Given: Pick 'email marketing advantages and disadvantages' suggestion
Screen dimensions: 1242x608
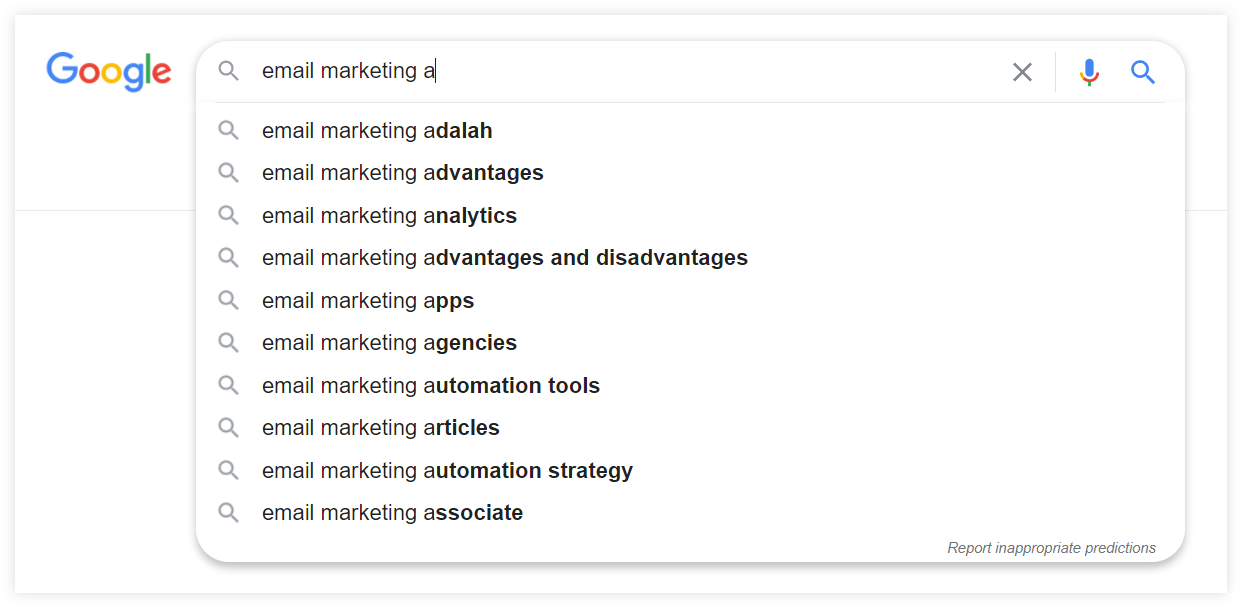Looking at the screenshot, I should pyautogui.click(x=690, y=258).
